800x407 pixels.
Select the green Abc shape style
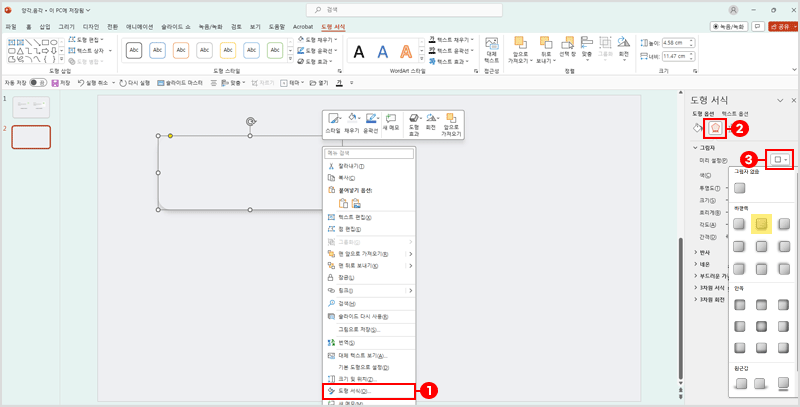(x=276, y=50)
